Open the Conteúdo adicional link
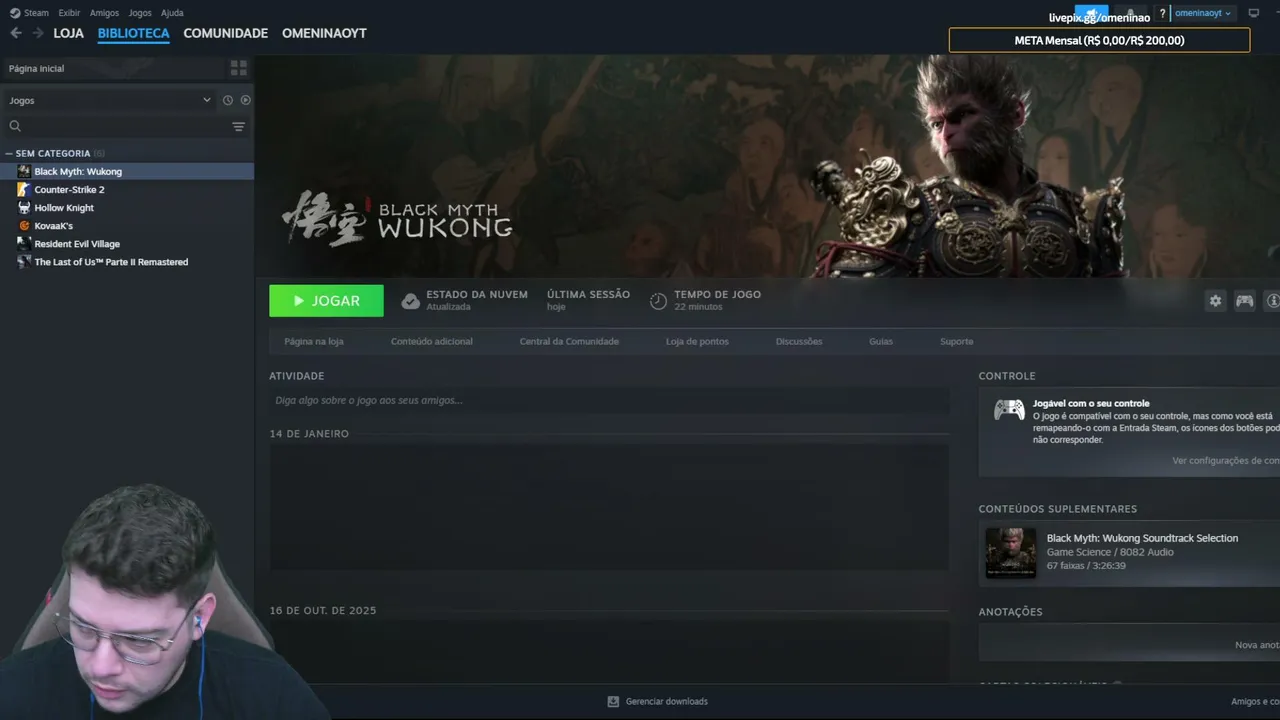1280x720 pixels. 432,341
